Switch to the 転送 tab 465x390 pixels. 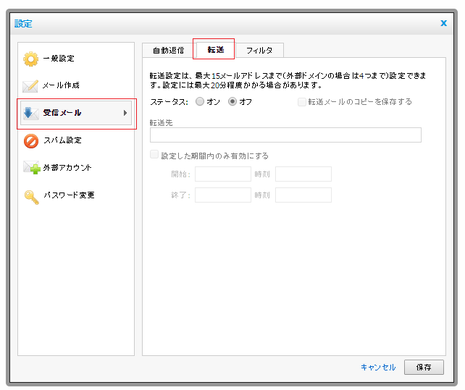coord(215,50)
